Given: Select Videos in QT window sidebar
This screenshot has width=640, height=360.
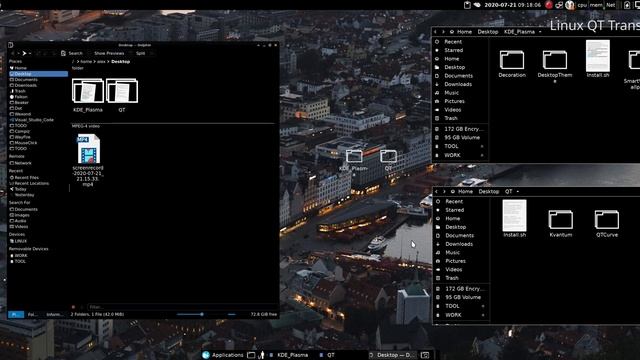Looking at the screenshot, I should tap(453, 269).
